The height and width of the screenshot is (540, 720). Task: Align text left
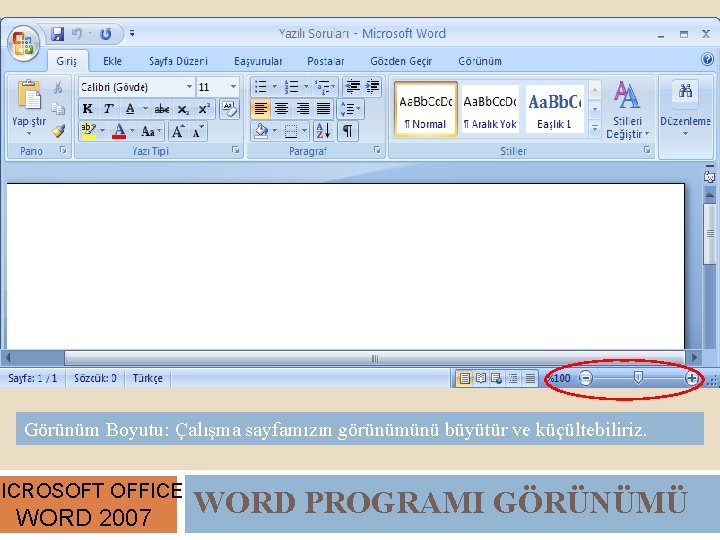tap(260, 109)
